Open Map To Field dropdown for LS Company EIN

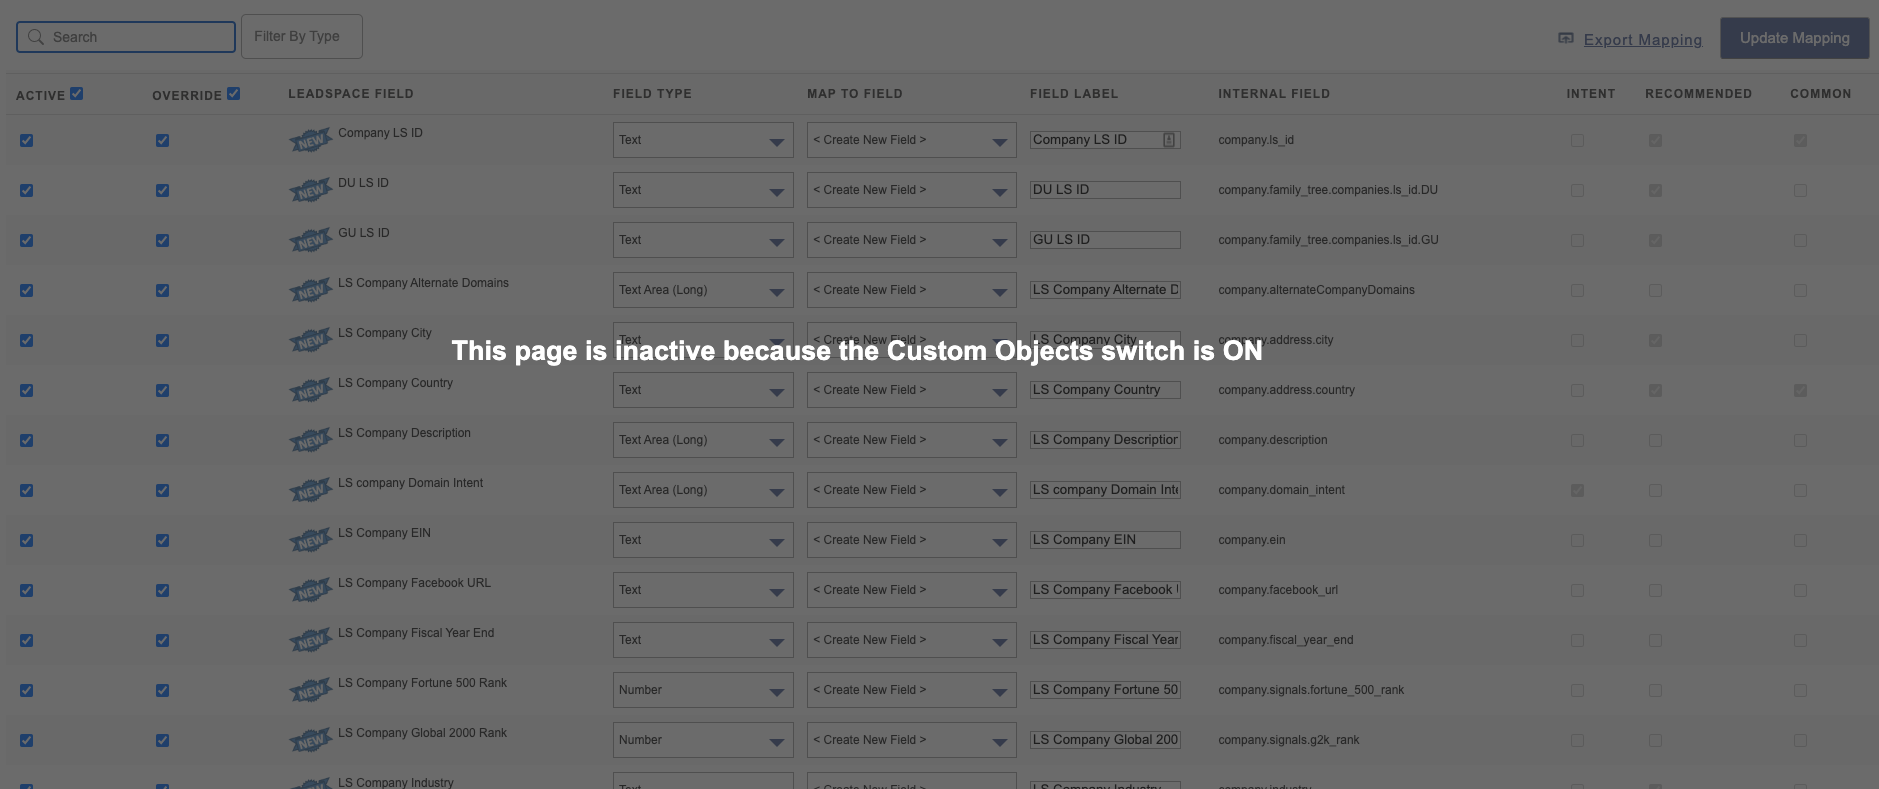tap(912, 540)
